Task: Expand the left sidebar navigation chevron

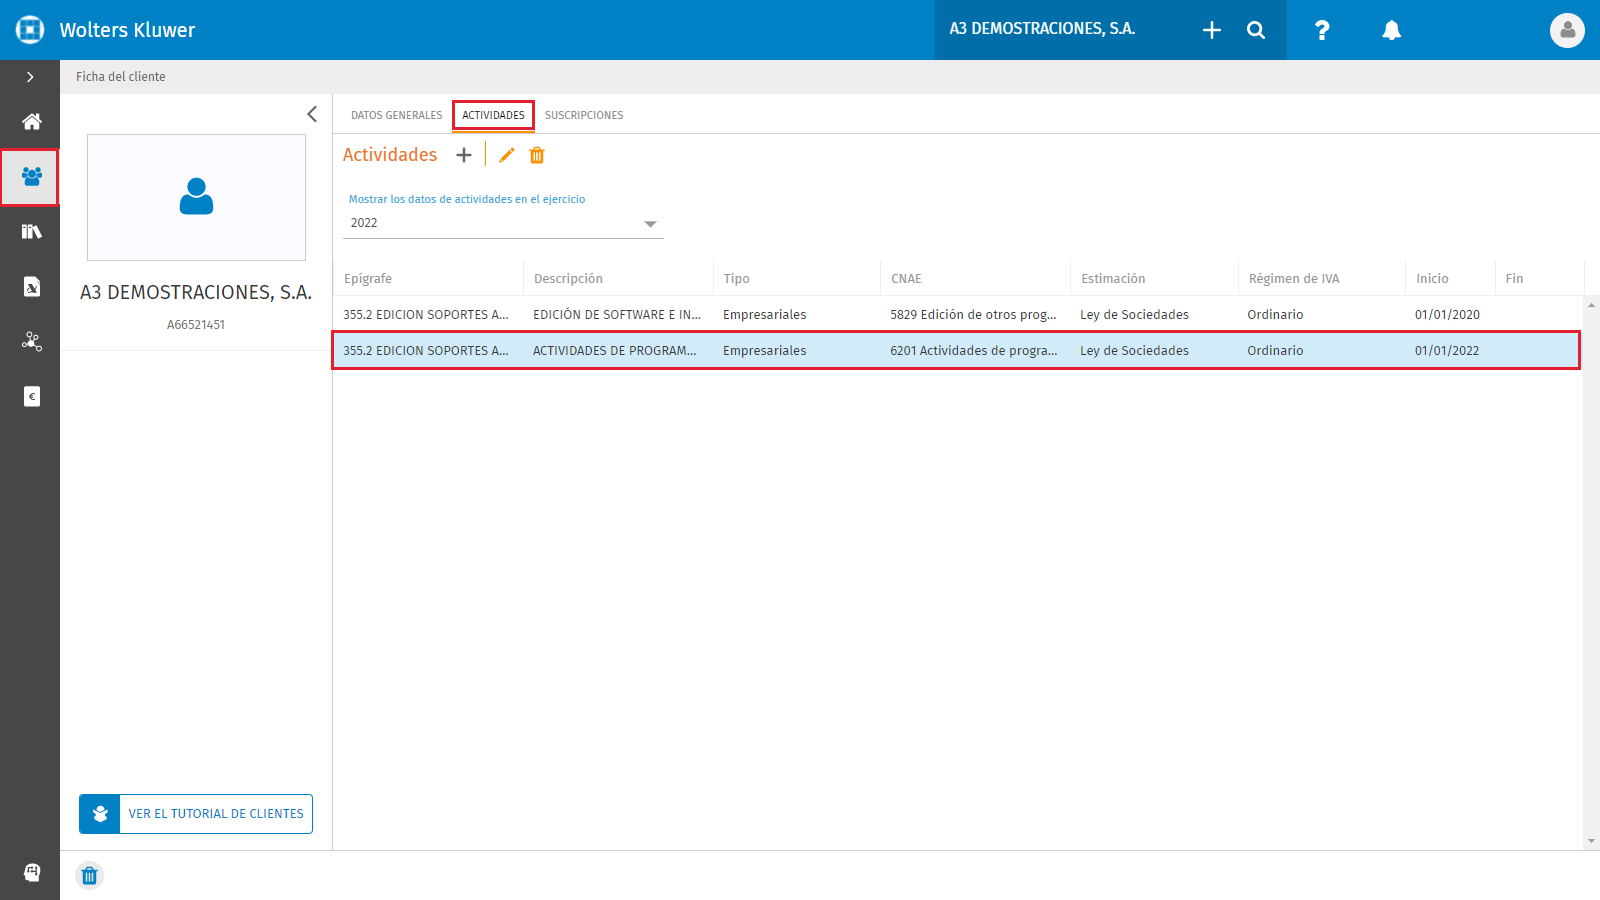Action: point(30,77)
